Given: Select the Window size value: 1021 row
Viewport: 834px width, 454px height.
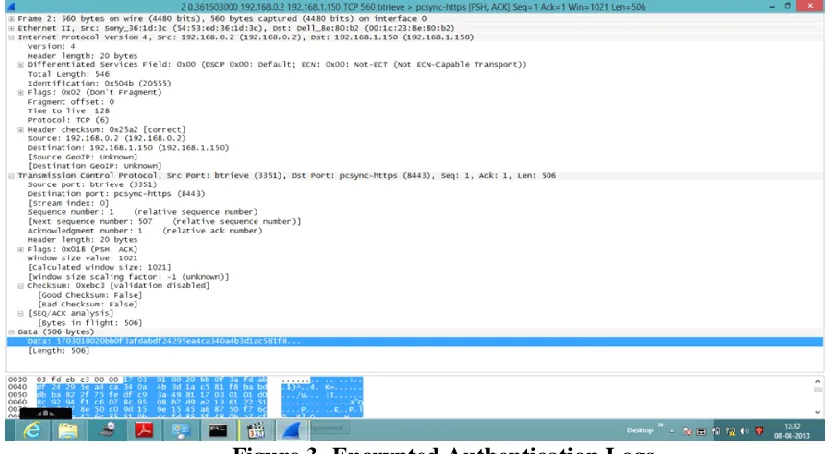Looking at the screenshot, I should click(82, 258).
